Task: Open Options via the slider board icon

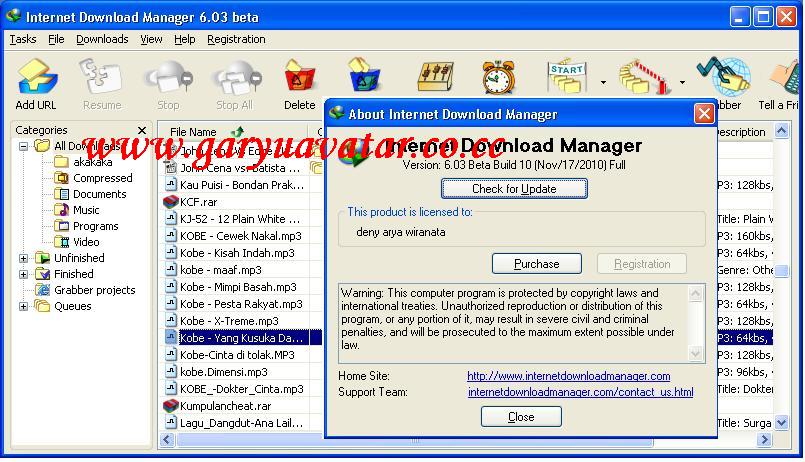Action: (x=435, y=77)
